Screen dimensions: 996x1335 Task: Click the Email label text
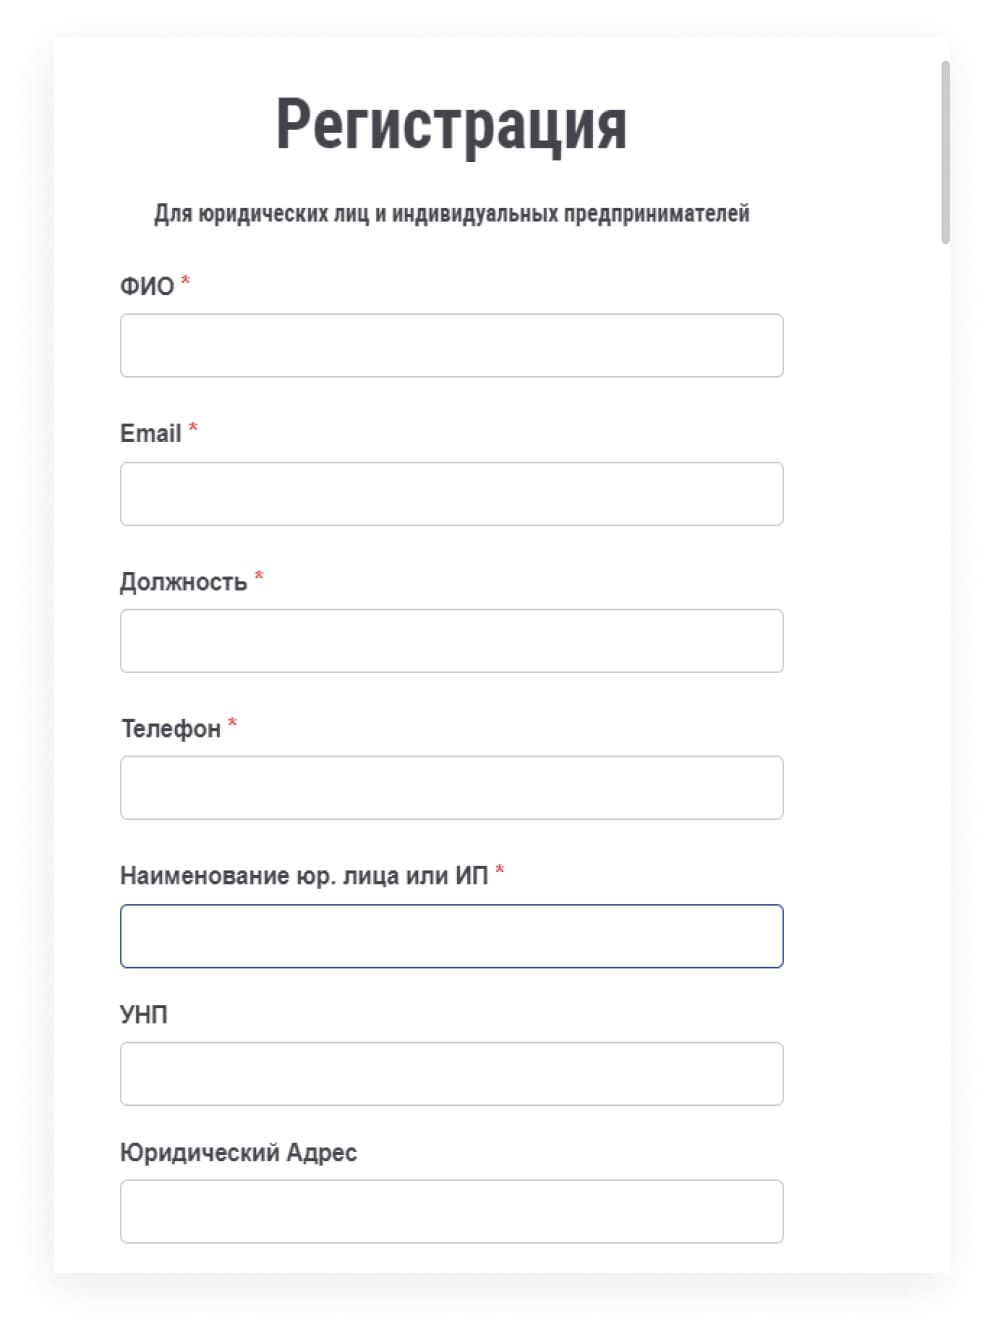(150, 433)
